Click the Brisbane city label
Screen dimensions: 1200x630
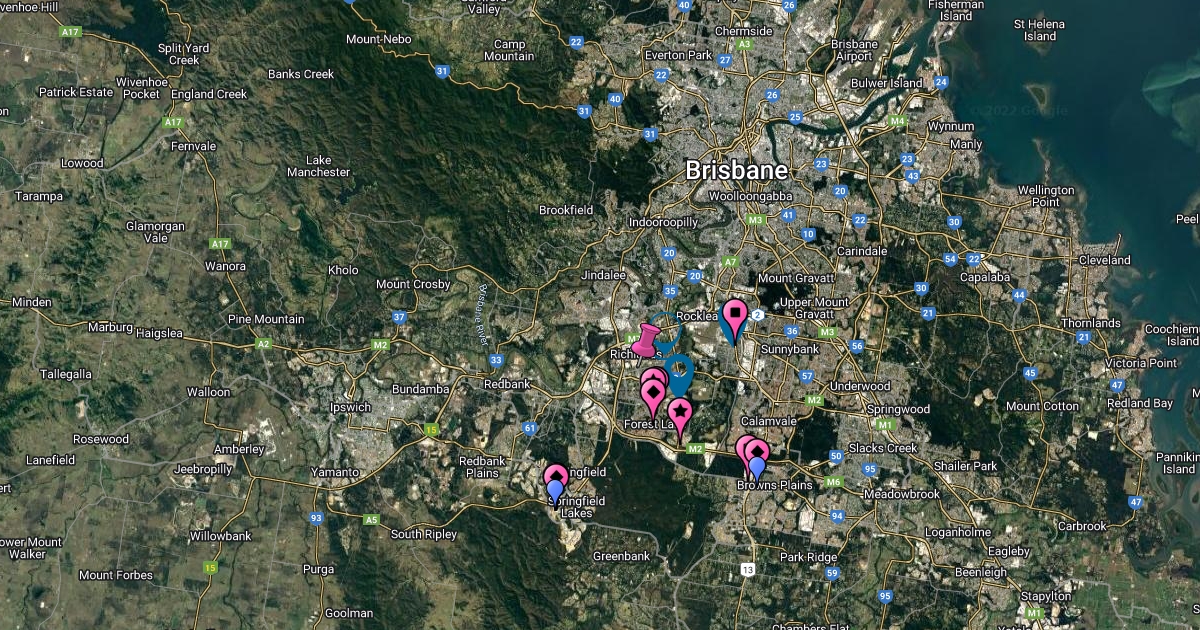point(736,171)
